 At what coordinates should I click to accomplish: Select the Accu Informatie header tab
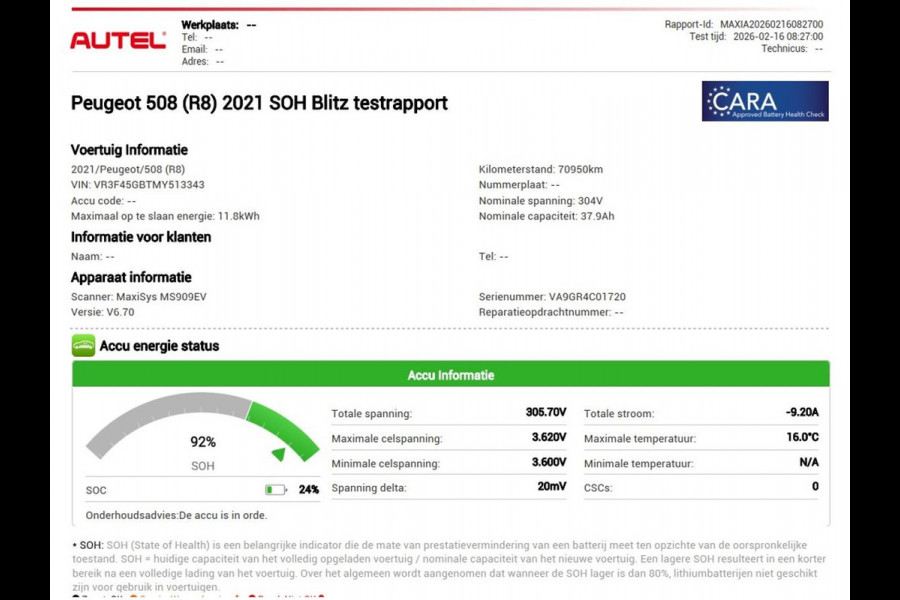(449, 374)
